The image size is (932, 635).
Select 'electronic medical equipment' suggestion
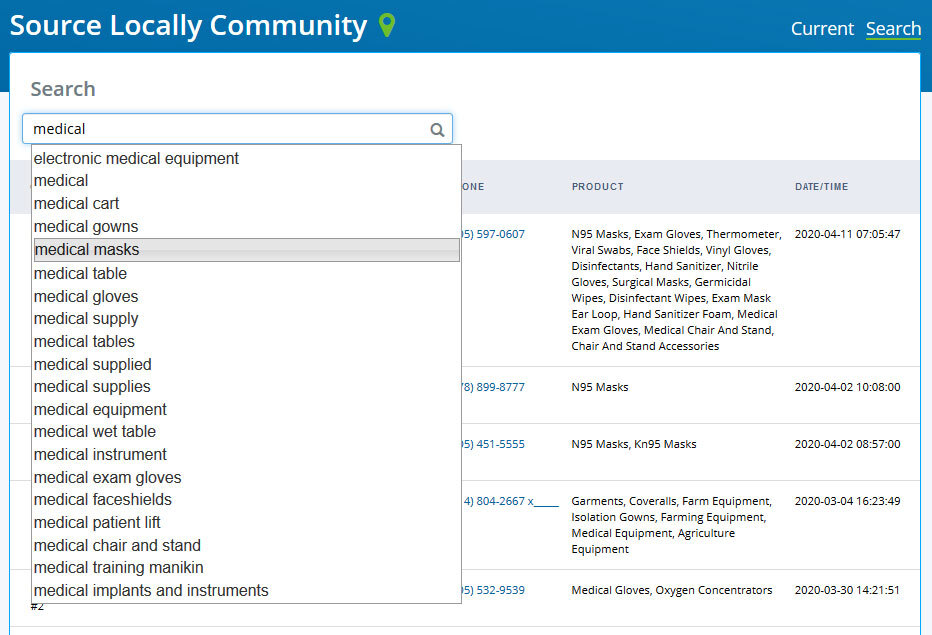click(136, 158)
